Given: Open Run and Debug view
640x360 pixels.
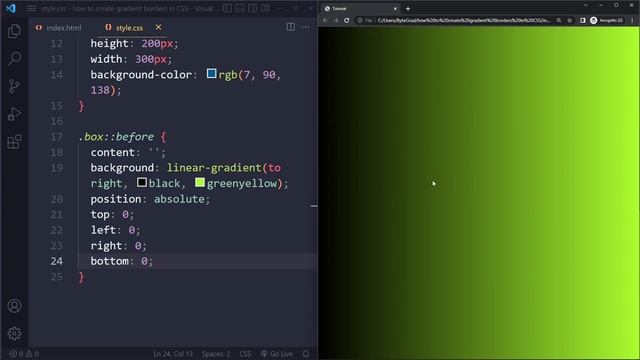Looking at the screenshot, I should coord(14,114).
